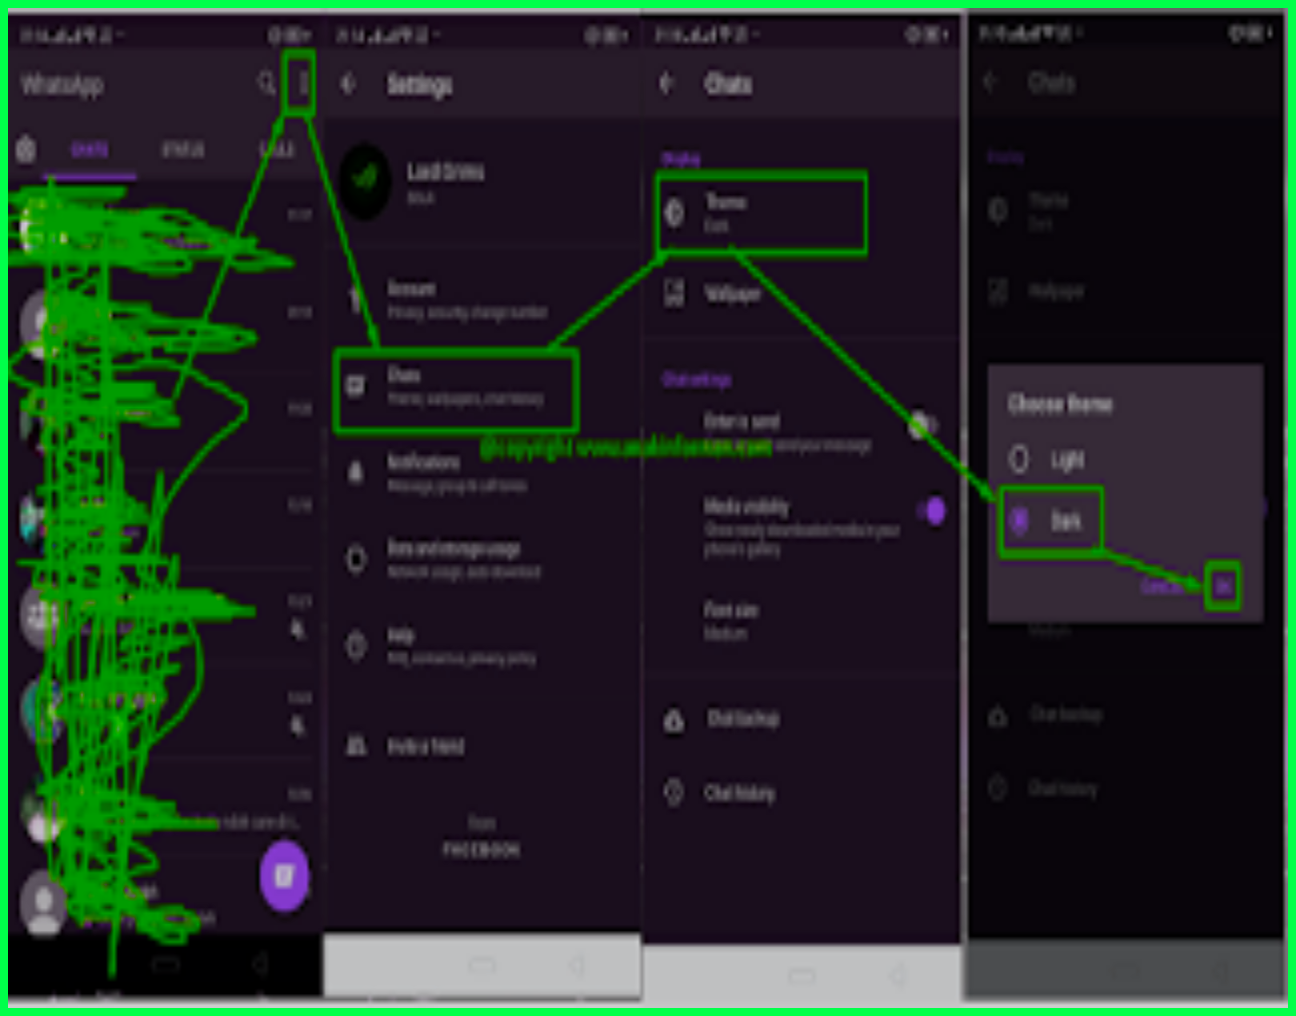This screenshot has width=1296, height=1016.
Task: Open the Notifications settings entry
Action: point(482,473)
